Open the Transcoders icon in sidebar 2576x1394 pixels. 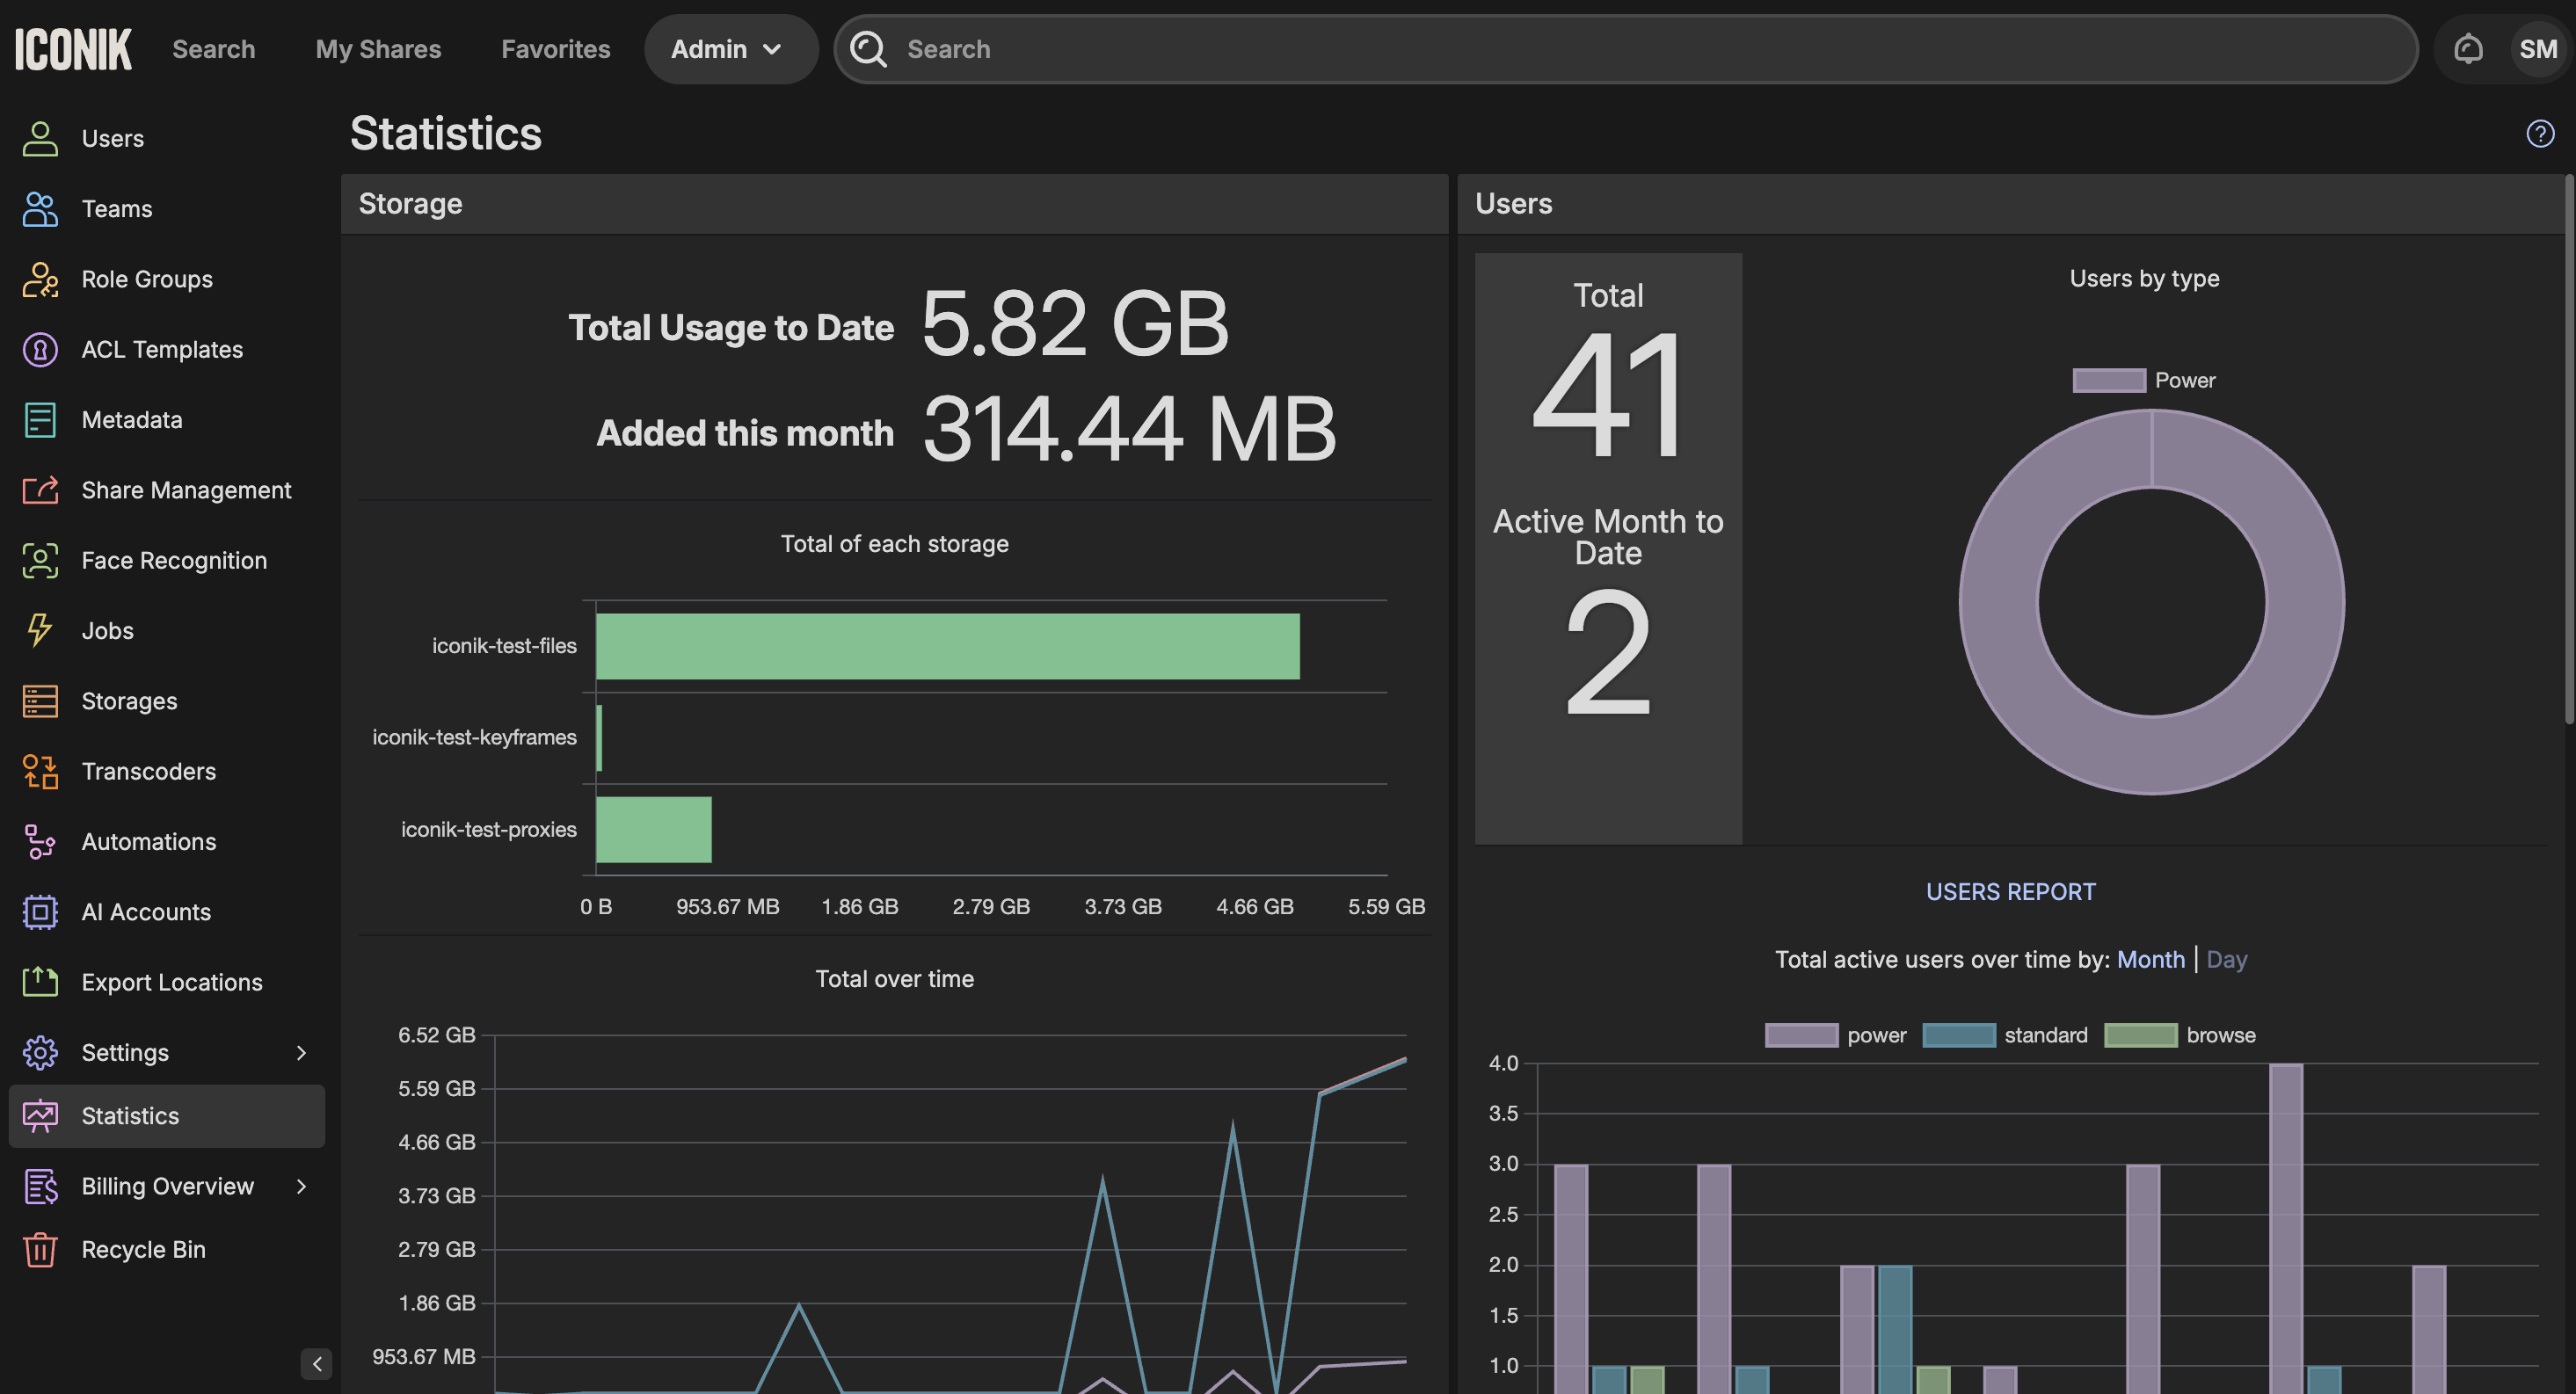coord(40,771)
